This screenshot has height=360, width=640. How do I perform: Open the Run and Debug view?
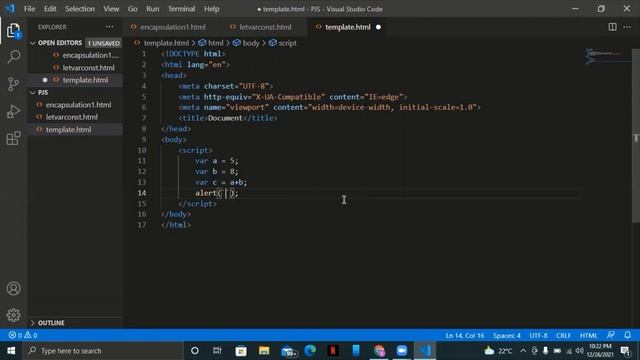(13, 111)
